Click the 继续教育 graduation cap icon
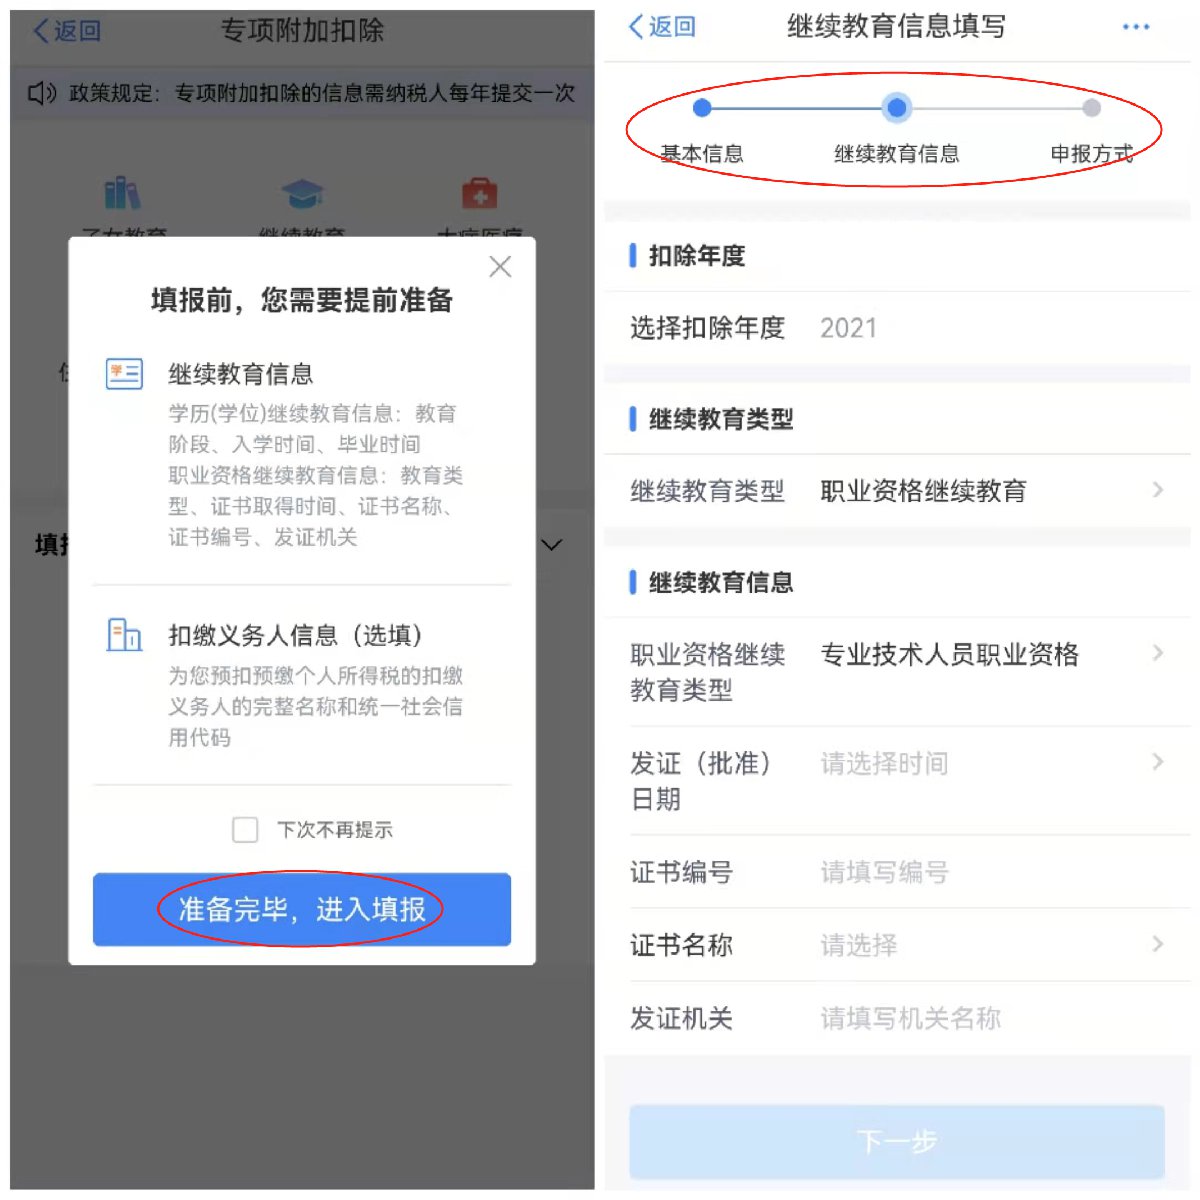Viewport: 1200px width, 1200px height. point(302,193)
